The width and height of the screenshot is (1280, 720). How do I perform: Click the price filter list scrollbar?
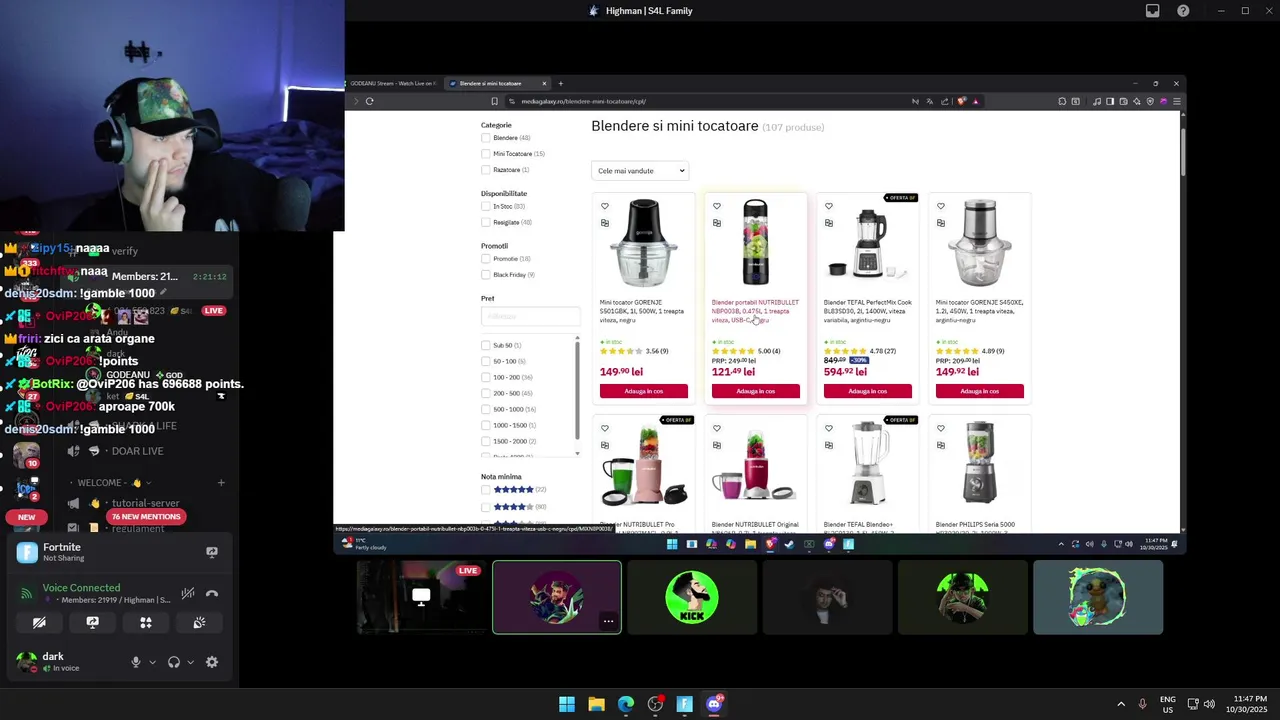tap(577, 390)
